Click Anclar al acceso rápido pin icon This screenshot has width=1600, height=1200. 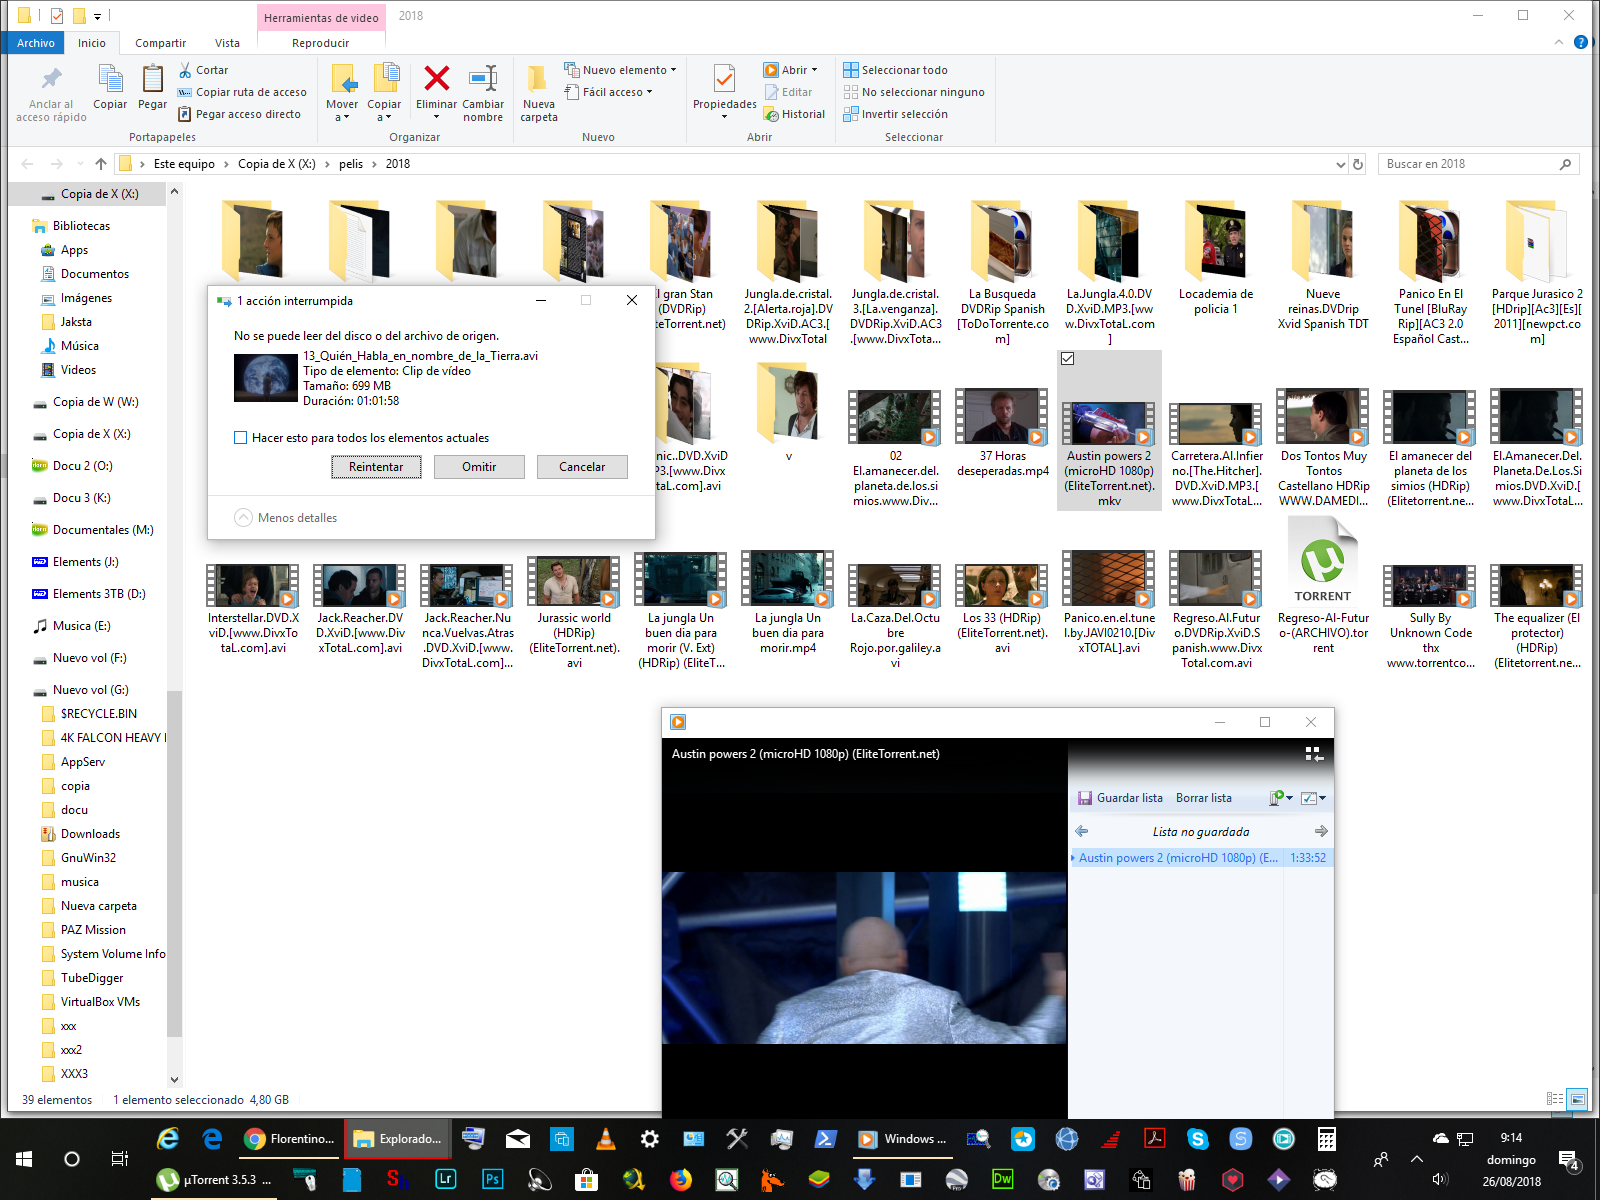pyautogui.click(x=51, y=80)
